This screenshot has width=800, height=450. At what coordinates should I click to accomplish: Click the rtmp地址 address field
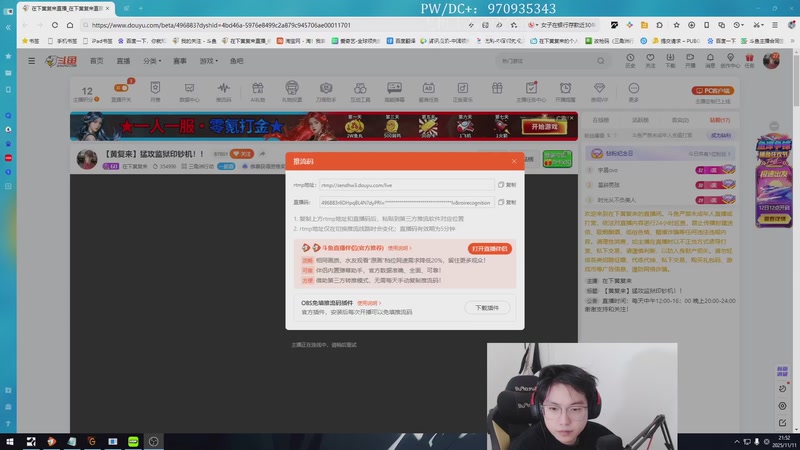[406, 185]
